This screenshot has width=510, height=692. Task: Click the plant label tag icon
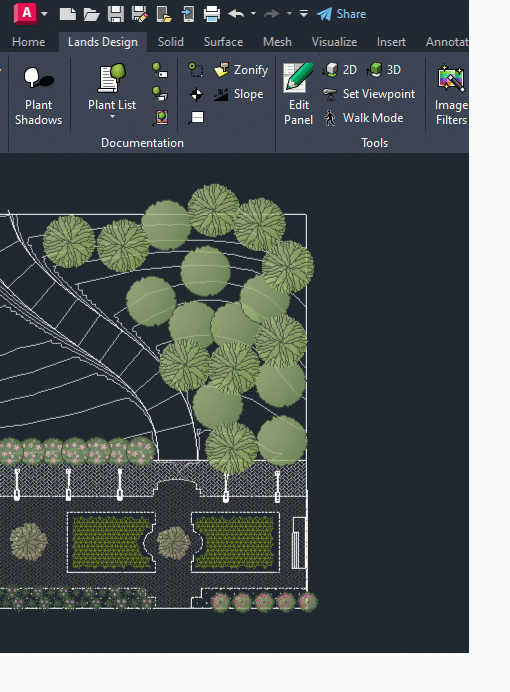(160, 70)
